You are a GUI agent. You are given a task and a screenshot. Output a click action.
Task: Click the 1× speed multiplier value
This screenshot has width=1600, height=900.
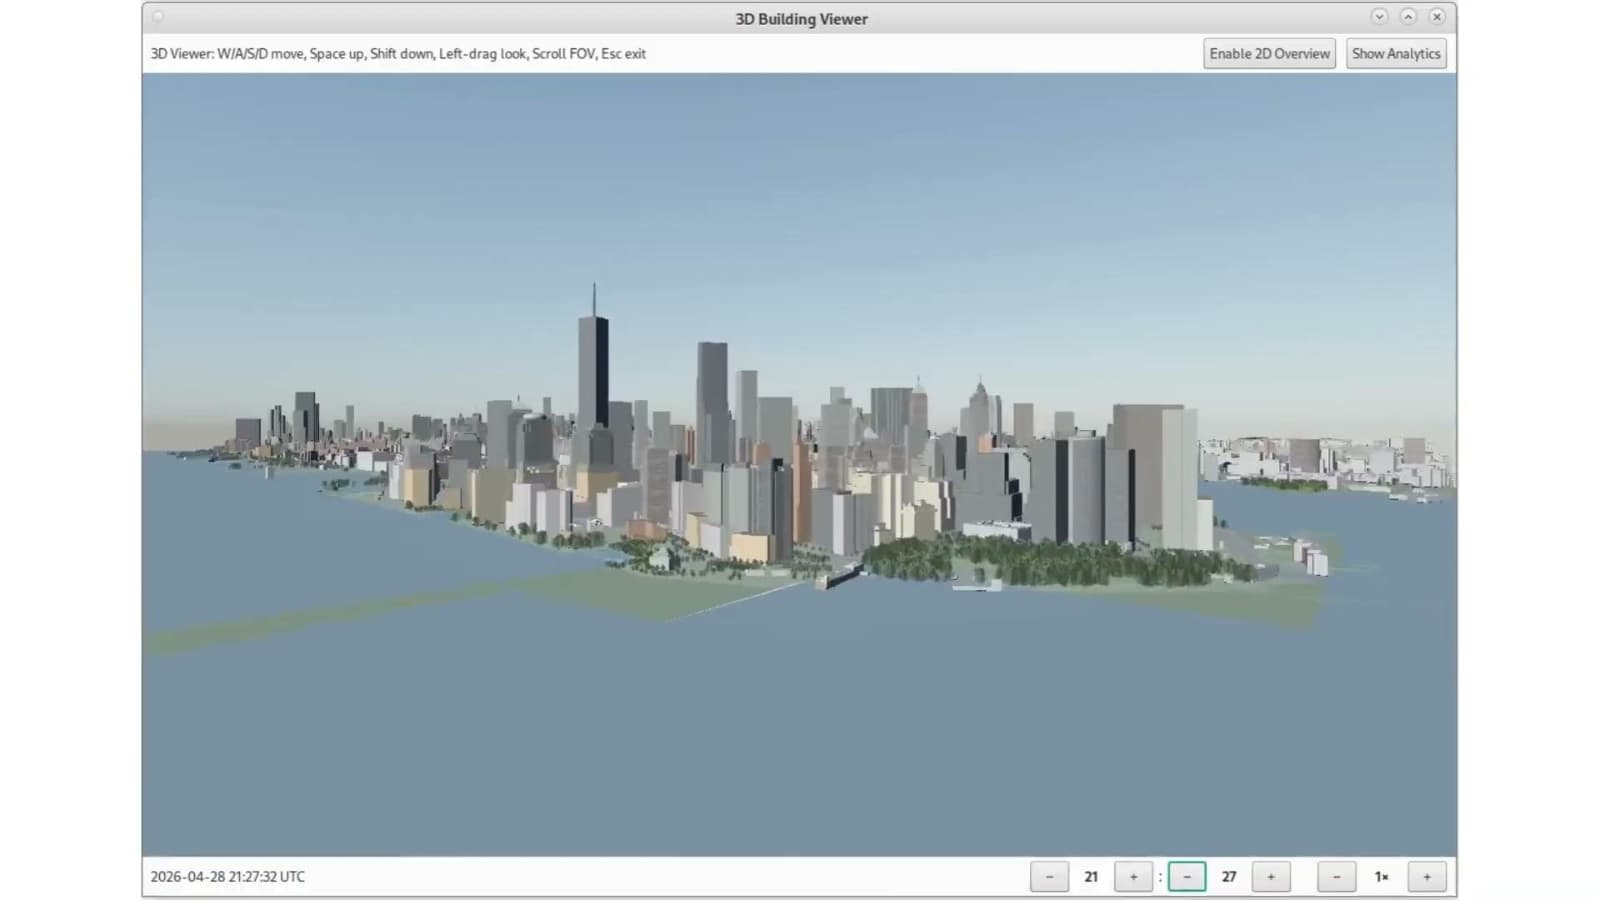tap(1381, 877)
